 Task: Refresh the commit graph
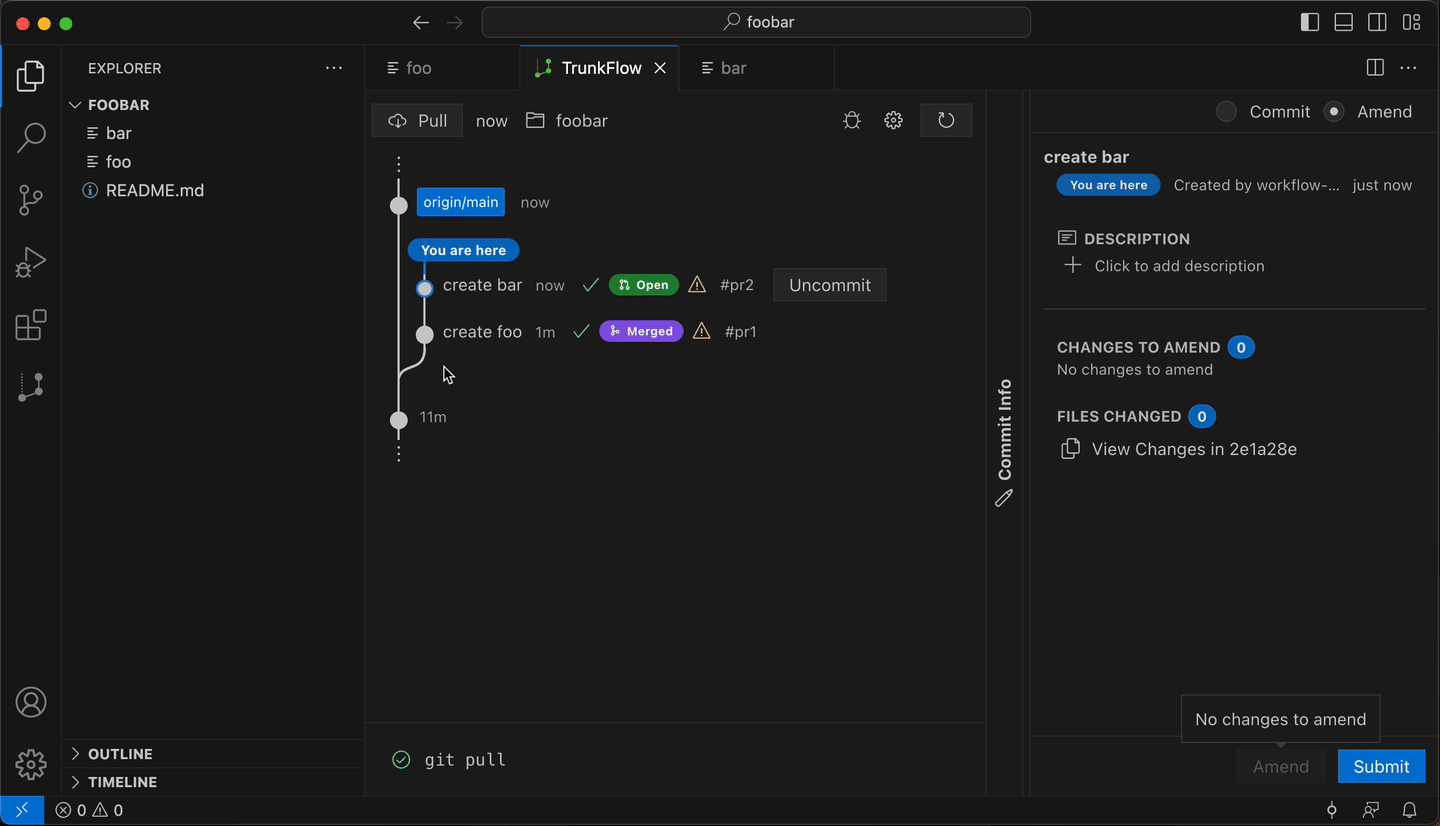pyautogui.click(x=946, y=120)
